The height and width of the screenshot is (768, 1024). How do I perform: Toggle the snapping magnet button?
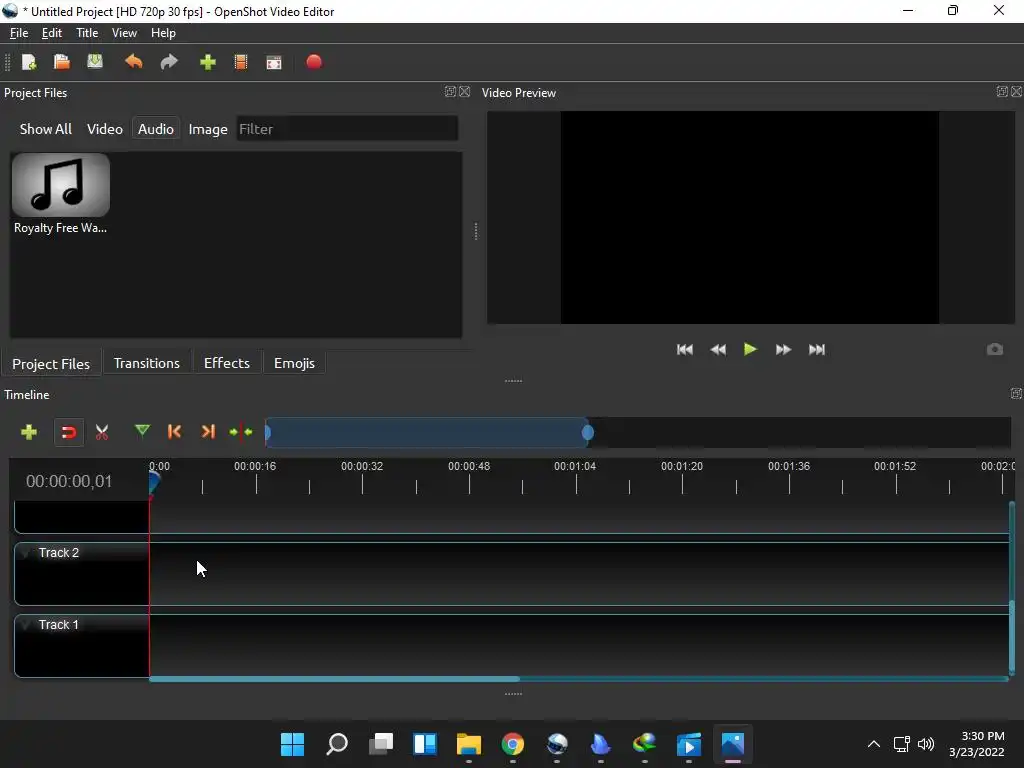[69, 432]
